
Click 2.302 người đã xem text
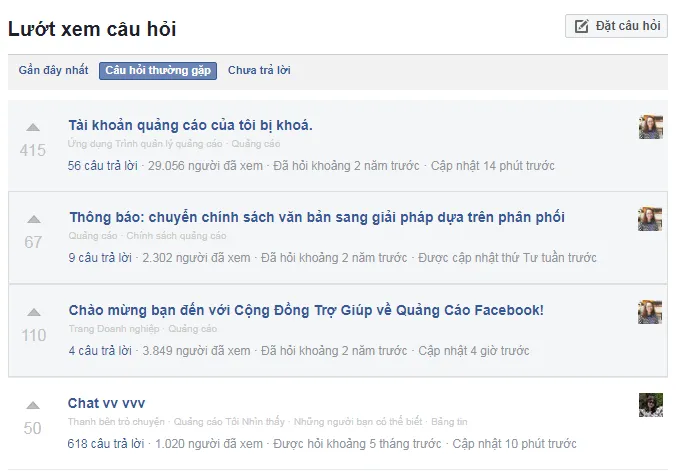(x=196, y=258)
